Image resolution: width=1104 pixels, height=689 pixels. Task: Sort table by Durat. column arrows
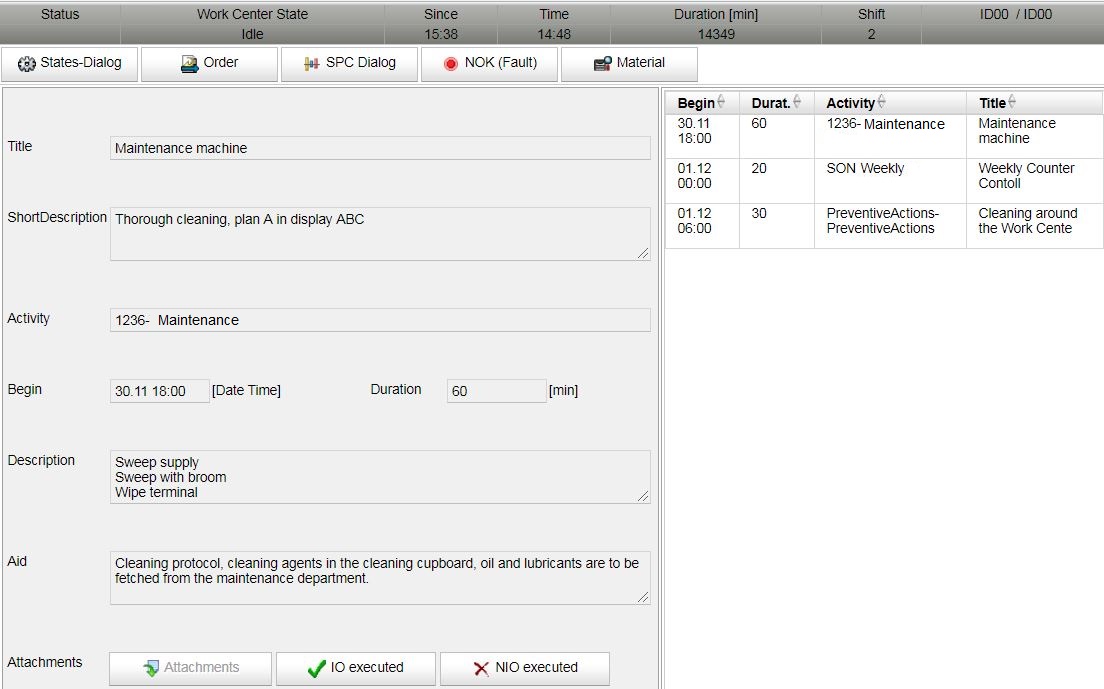(x=797, y=102)
